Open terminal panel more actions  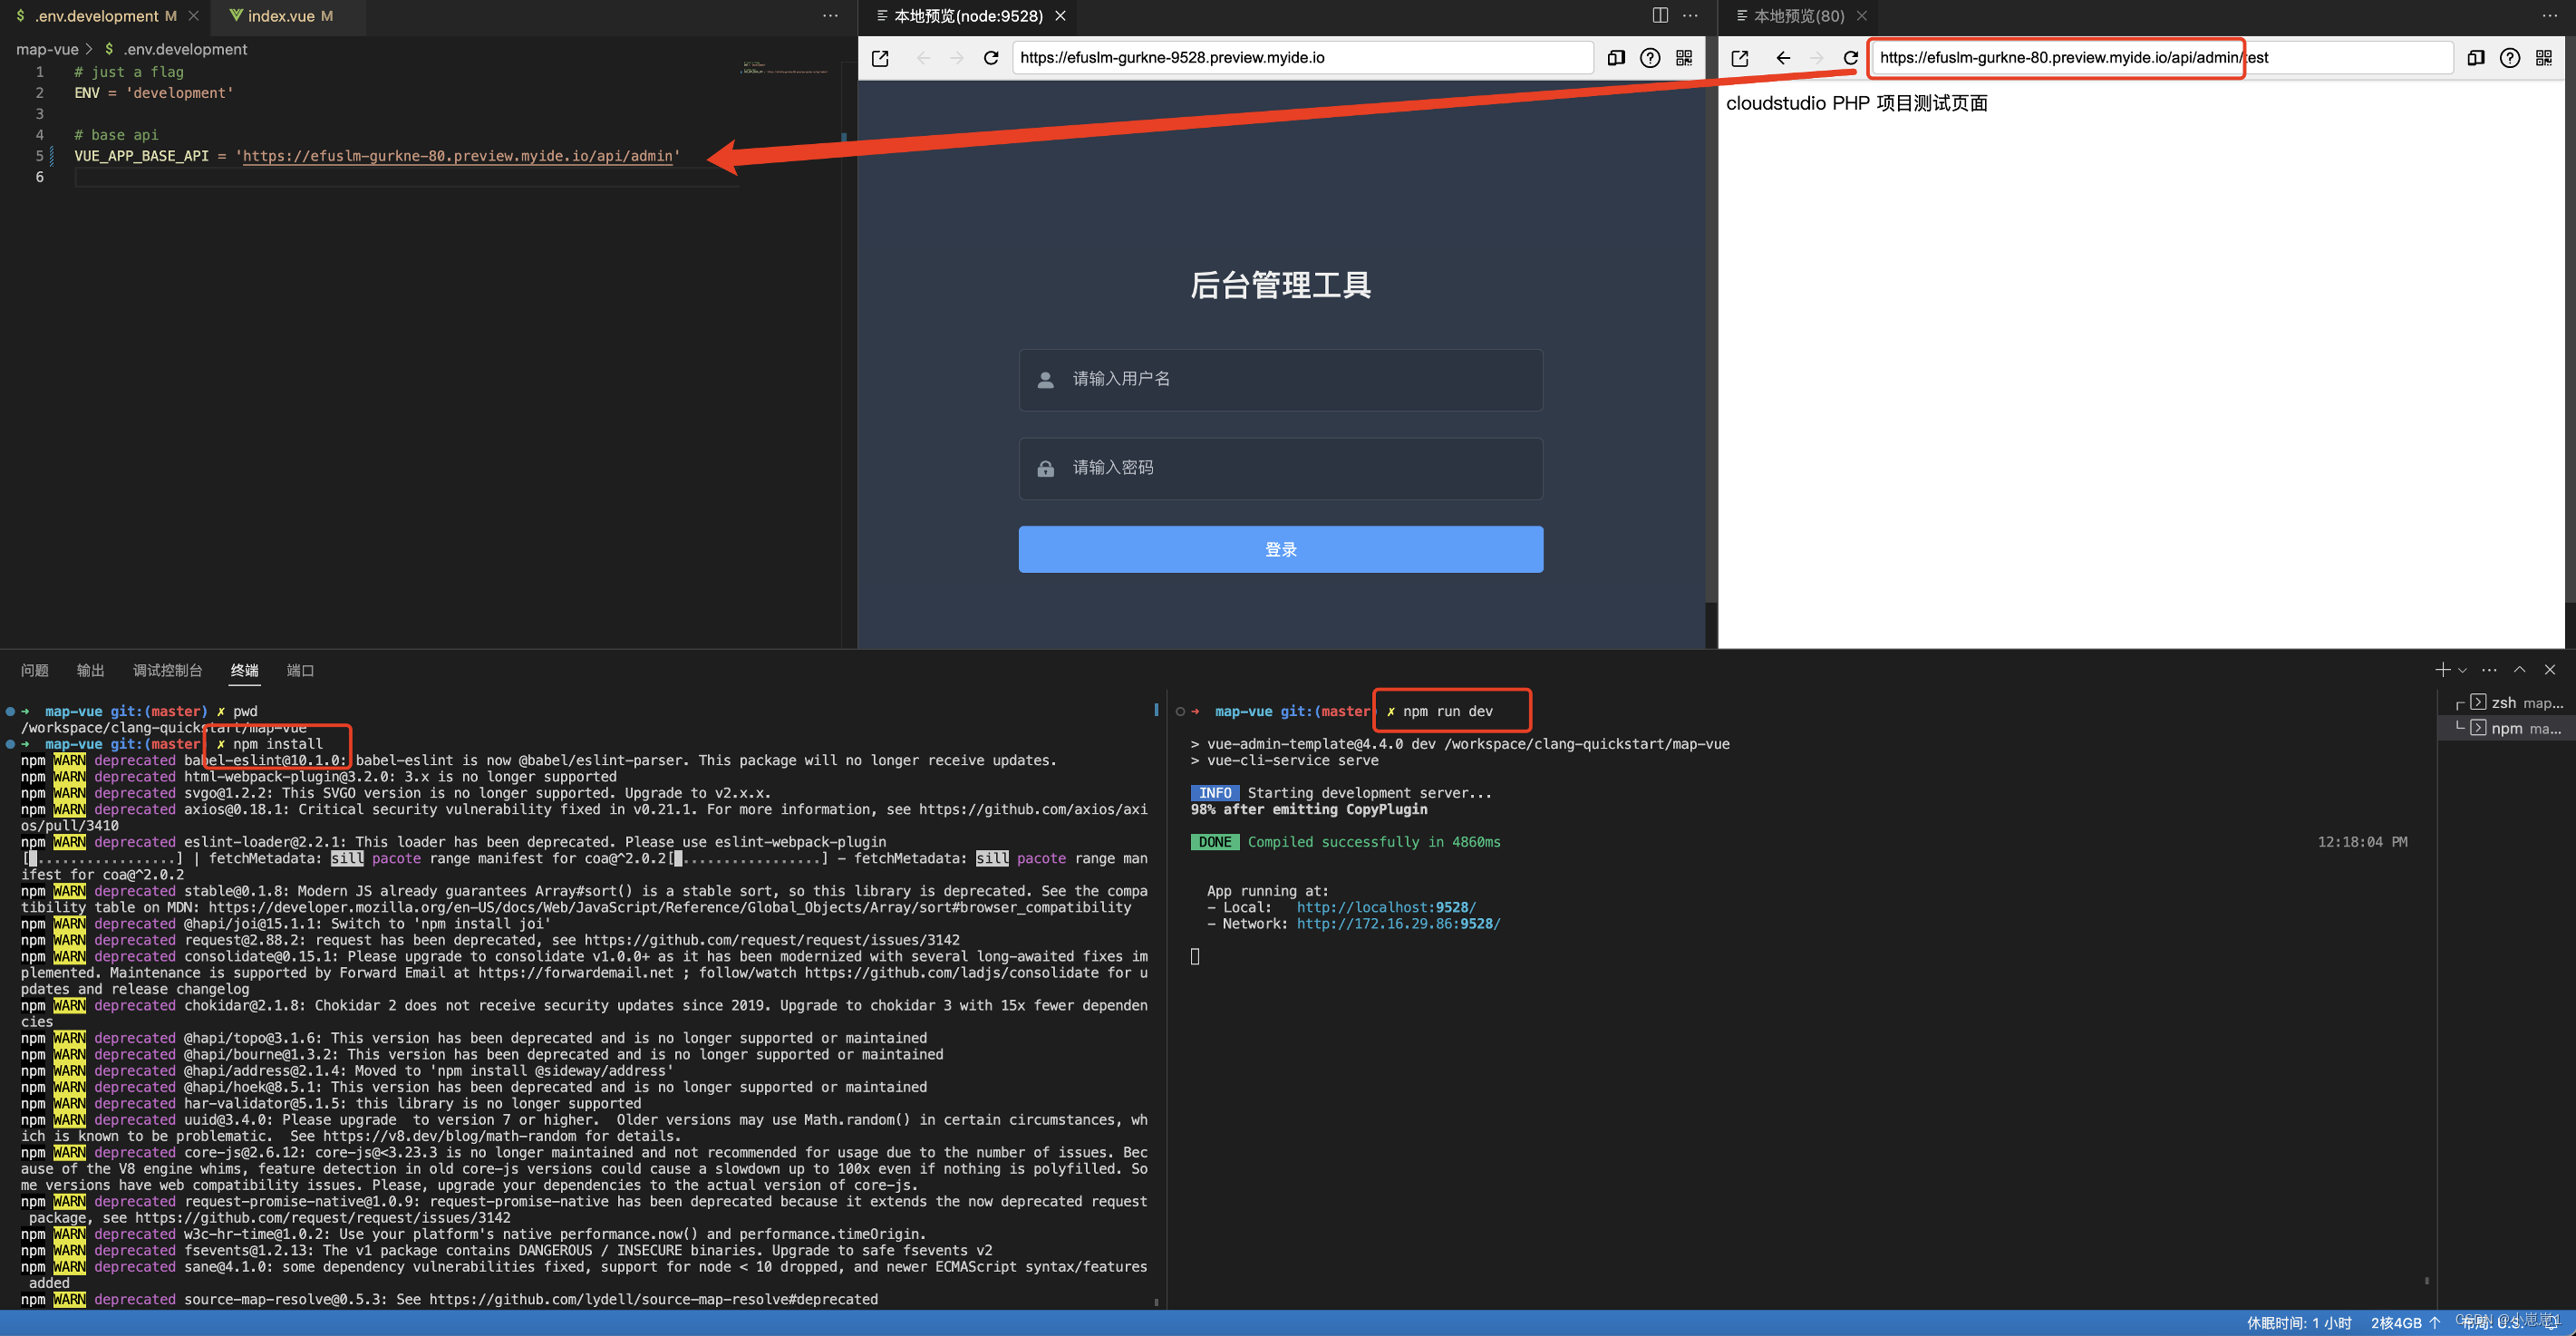pos(2490,670)
